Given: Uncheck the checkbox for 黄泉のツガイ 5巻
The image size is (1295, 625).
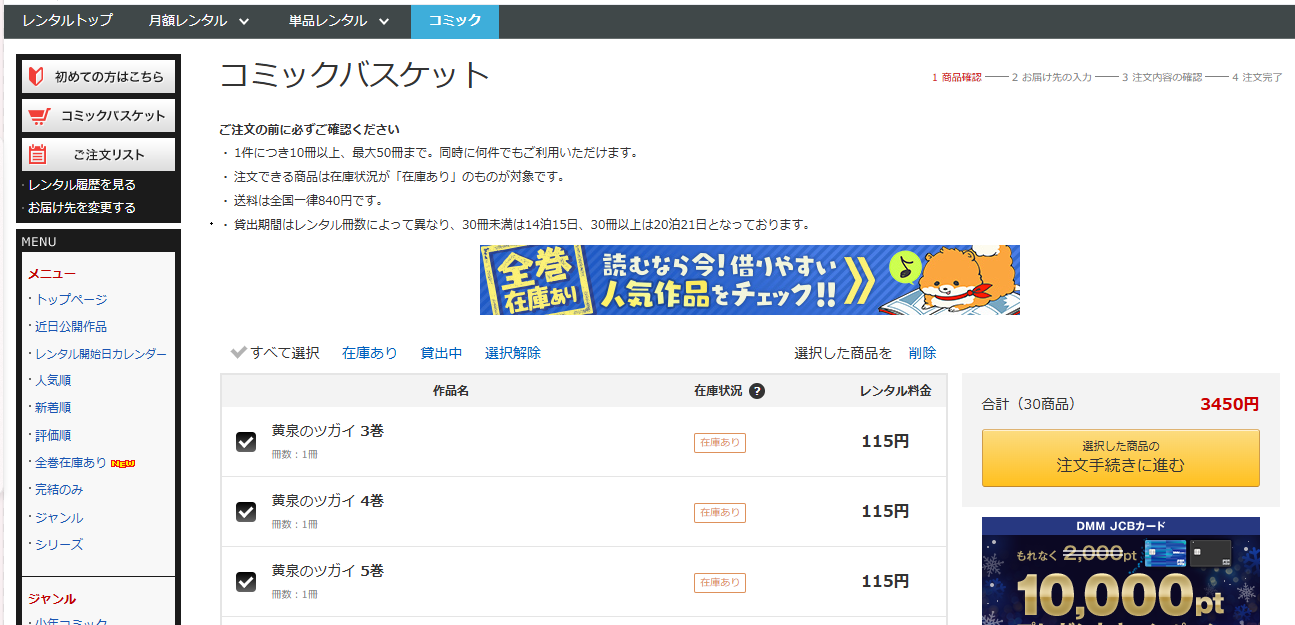Looking at the screenshot, I should 246,581.
